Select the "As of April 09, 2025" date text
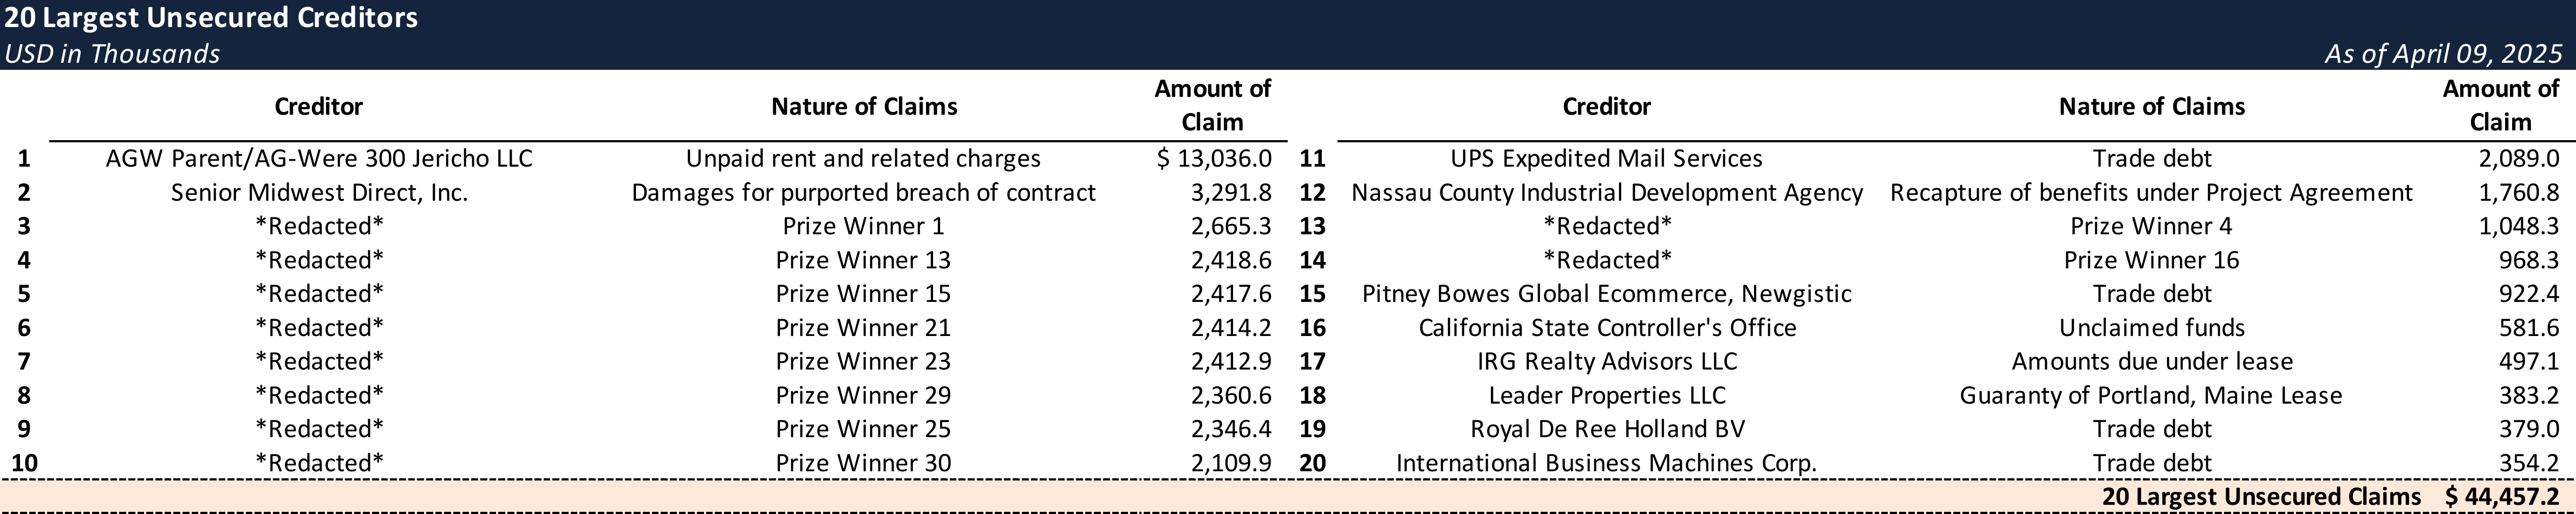 pyautogui.click(x=2443, y=53)
